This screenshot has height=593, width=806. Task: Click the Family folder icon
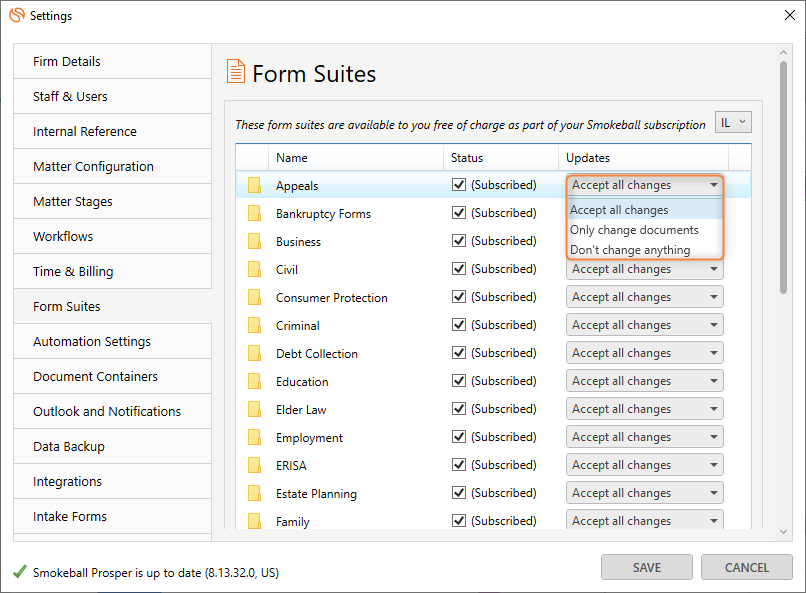tap(254, 521)
